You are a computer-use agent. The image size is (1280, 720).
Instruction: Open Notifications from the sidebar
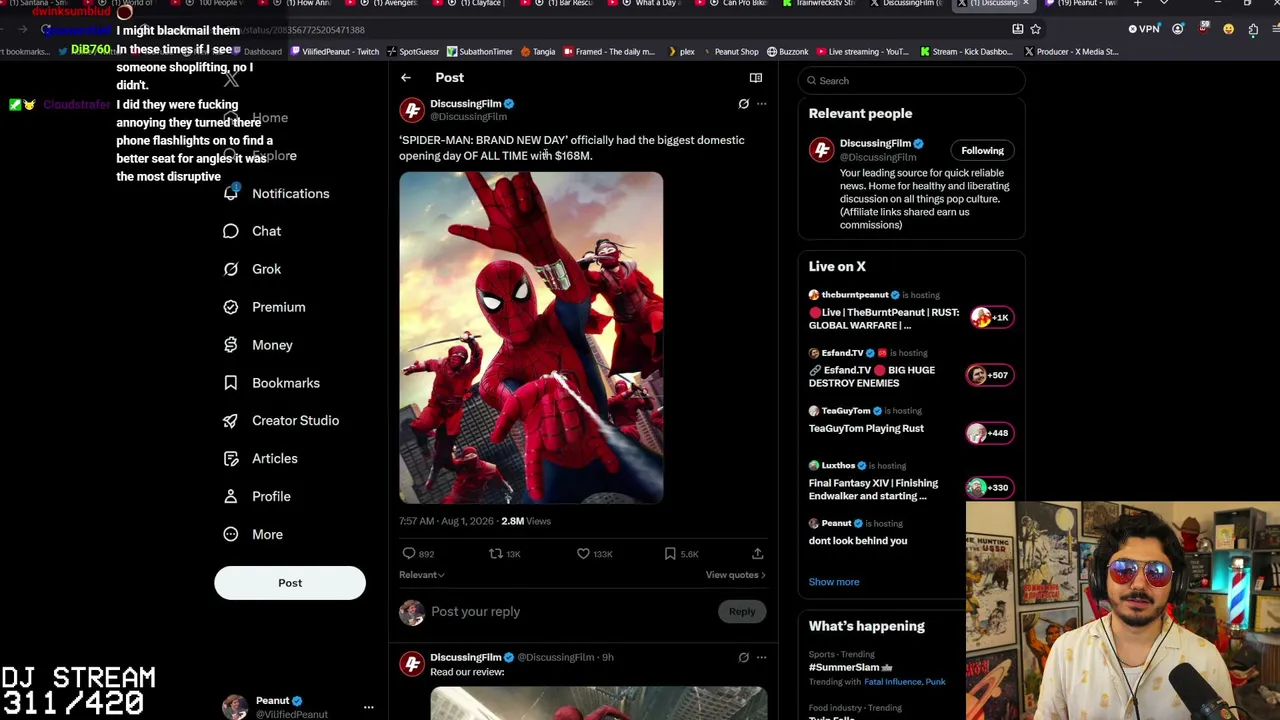276,194
